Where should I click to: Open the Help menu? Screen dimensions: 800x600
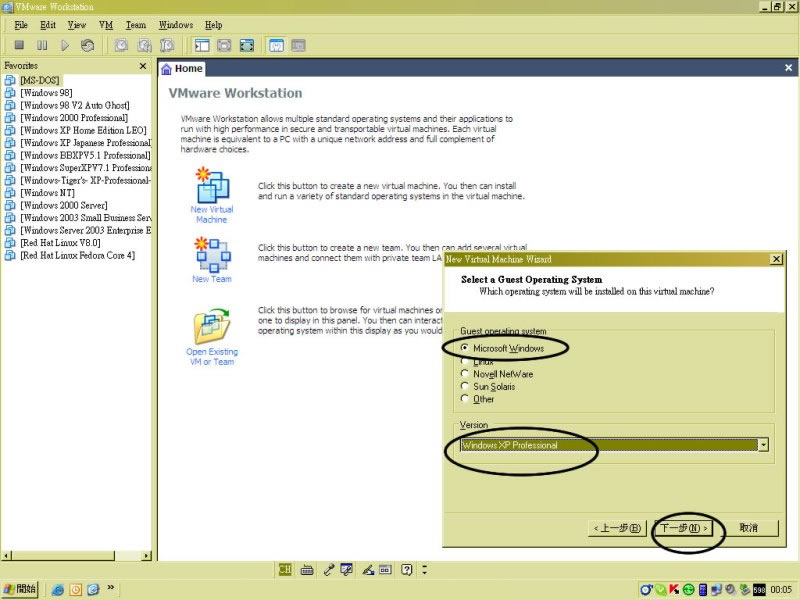[x=214, y=24]
